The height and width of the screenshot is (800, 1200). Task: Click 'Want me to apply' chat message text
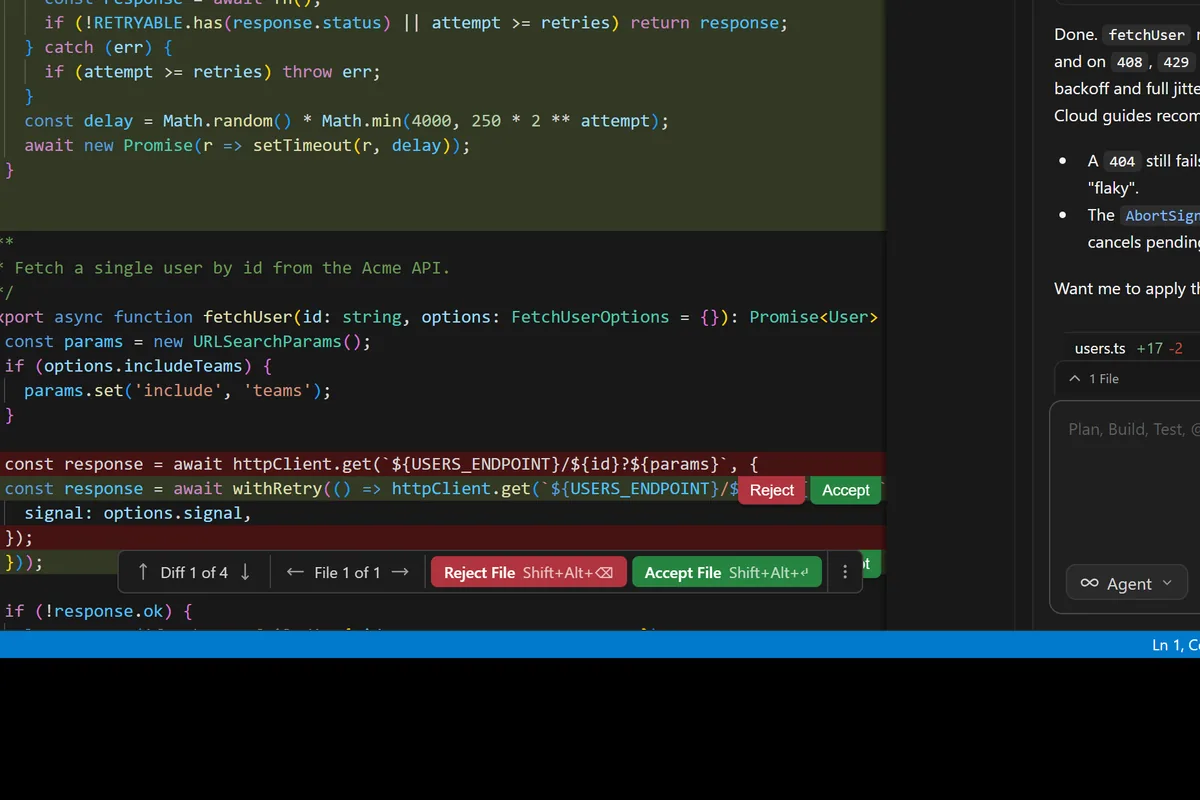click(x=1126, y=289)
